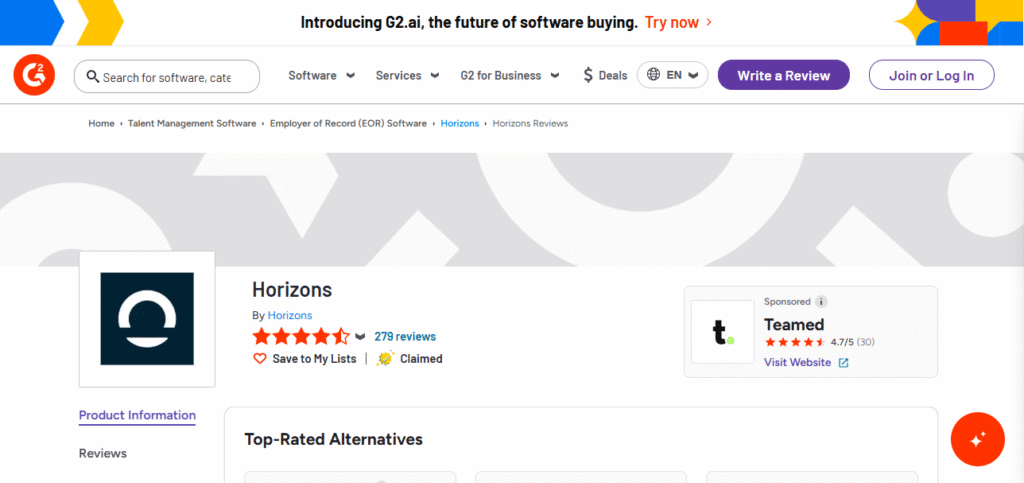The width and height of the screenshot is (1024, 483).
Task: Click the Deals dollar sign icon
Action: coord(588,75)
